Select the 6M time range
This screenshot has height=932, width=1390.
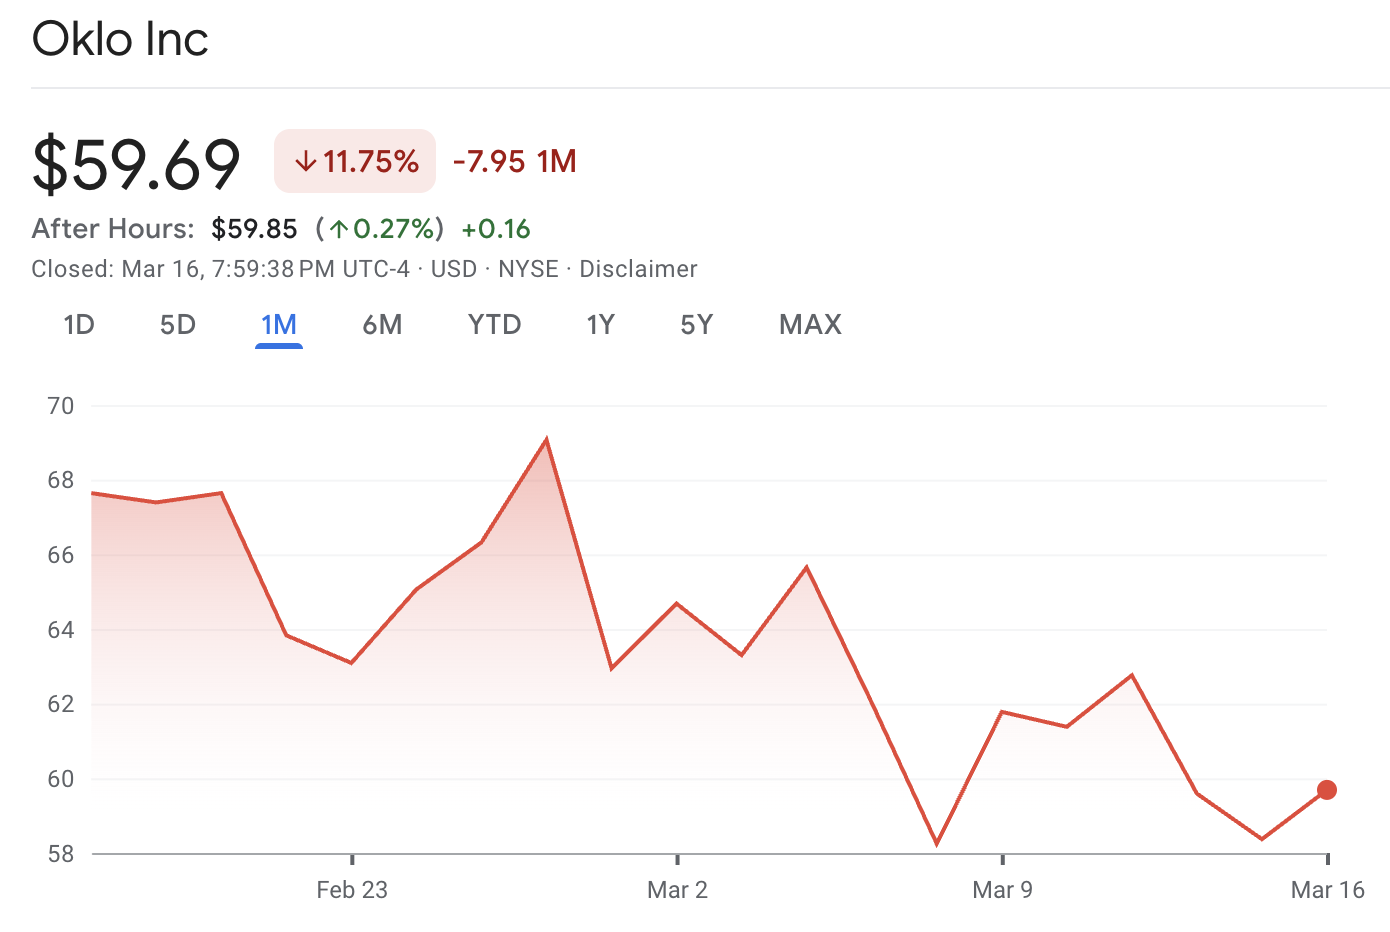coord(383,324)
